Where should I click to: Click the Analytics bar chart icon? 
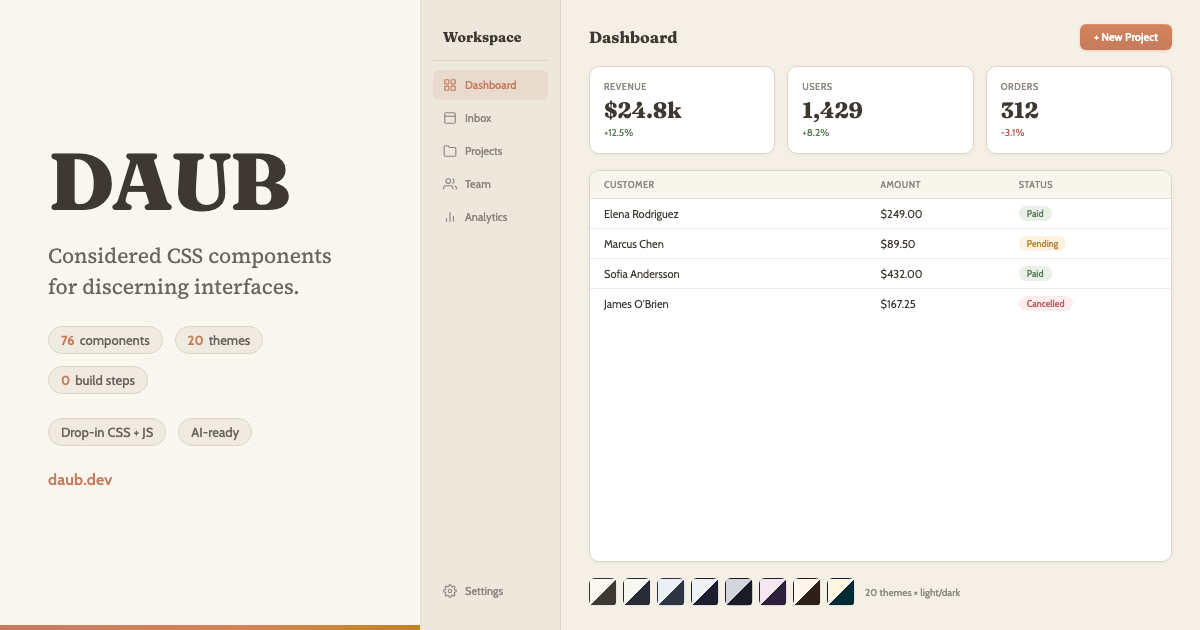450,217
